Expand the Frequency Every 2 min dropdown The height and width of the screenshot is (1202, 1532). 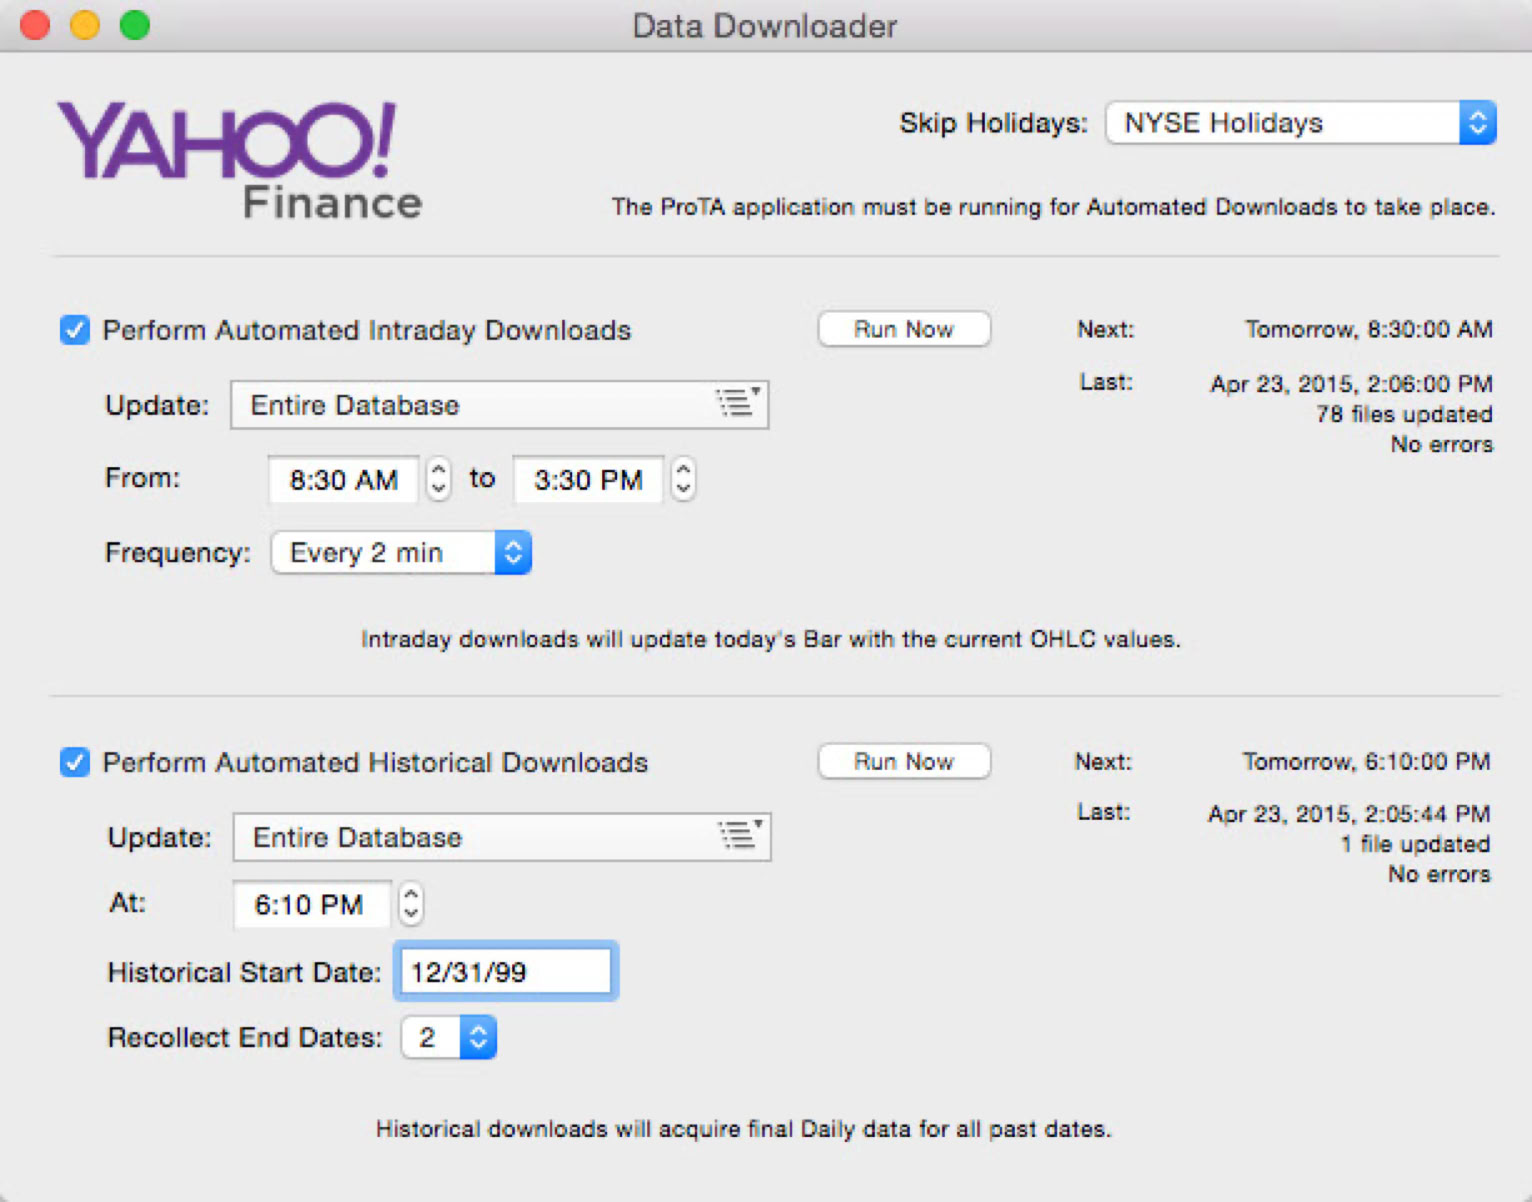[x=401, y=553]
